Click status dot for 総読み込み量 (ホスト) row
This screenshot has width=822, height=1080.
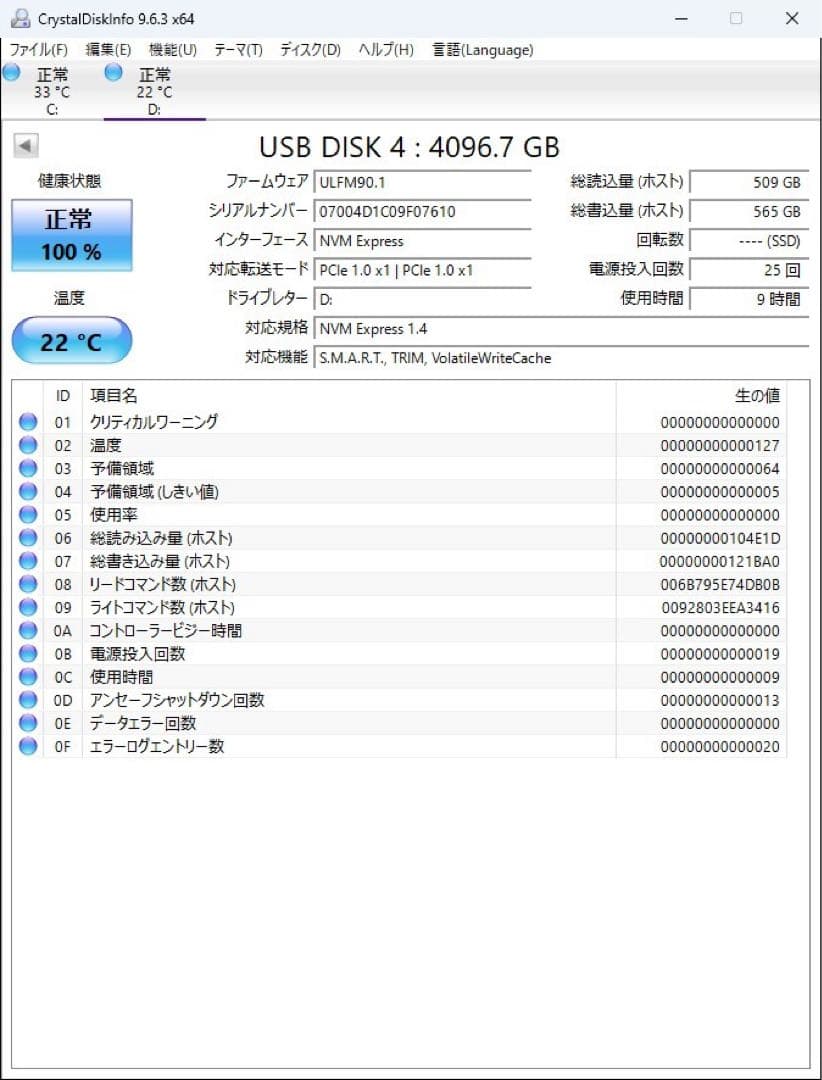(x=28, y=538)
